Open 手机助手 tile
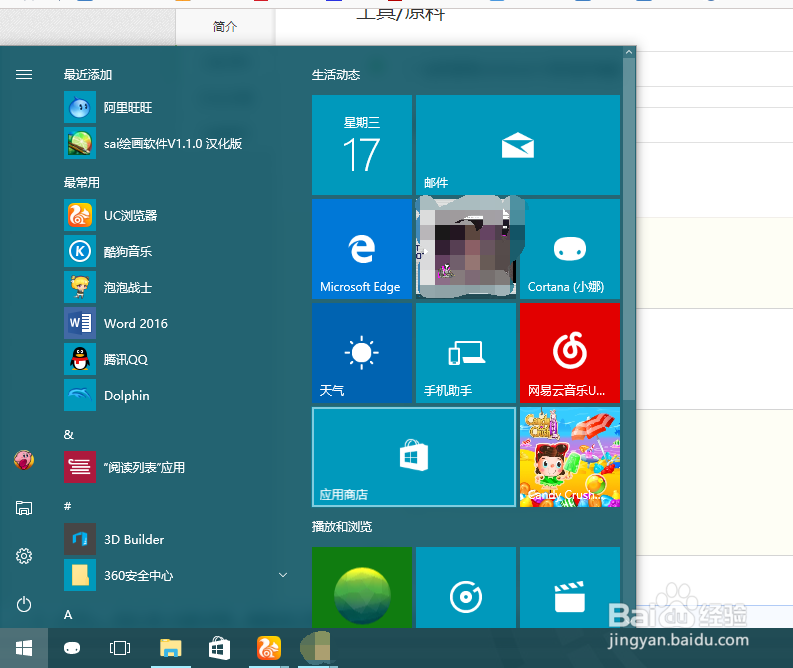 click(x=466, y=353)
